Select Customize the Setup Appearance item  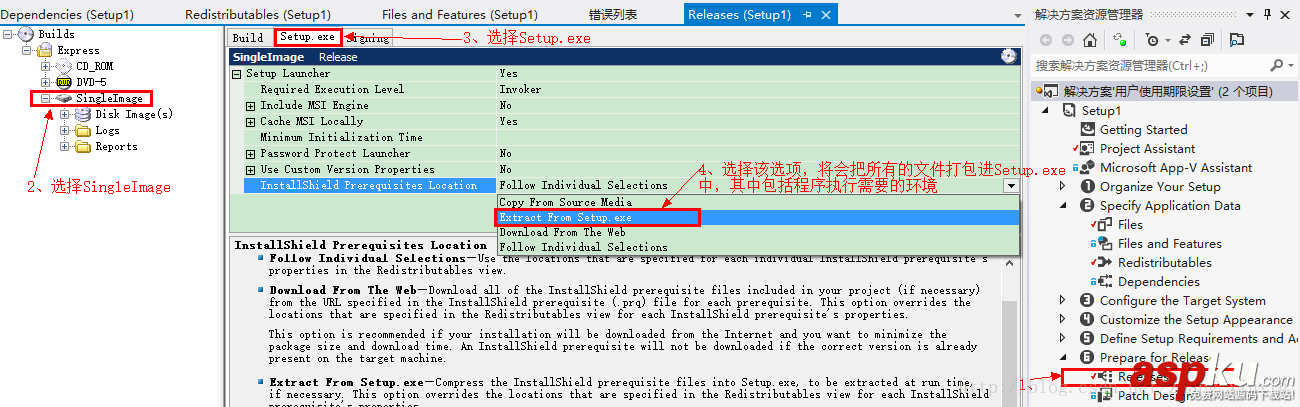[x=1196, y=319]
